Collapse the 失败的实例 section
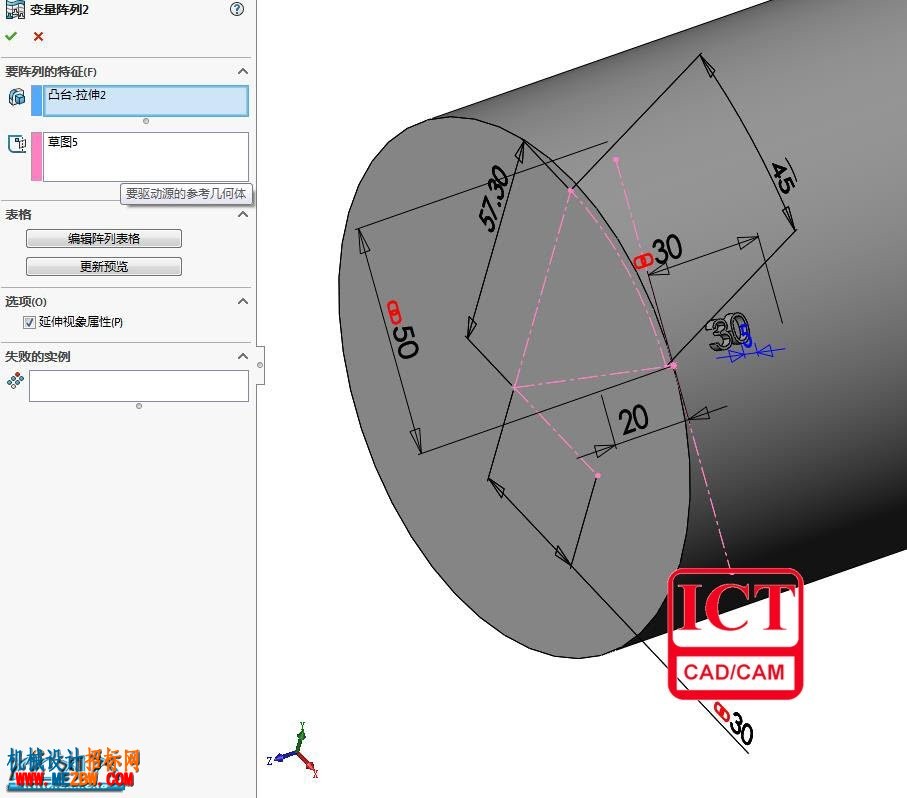Viewport: 907px width, 798px height. (243, 356)
